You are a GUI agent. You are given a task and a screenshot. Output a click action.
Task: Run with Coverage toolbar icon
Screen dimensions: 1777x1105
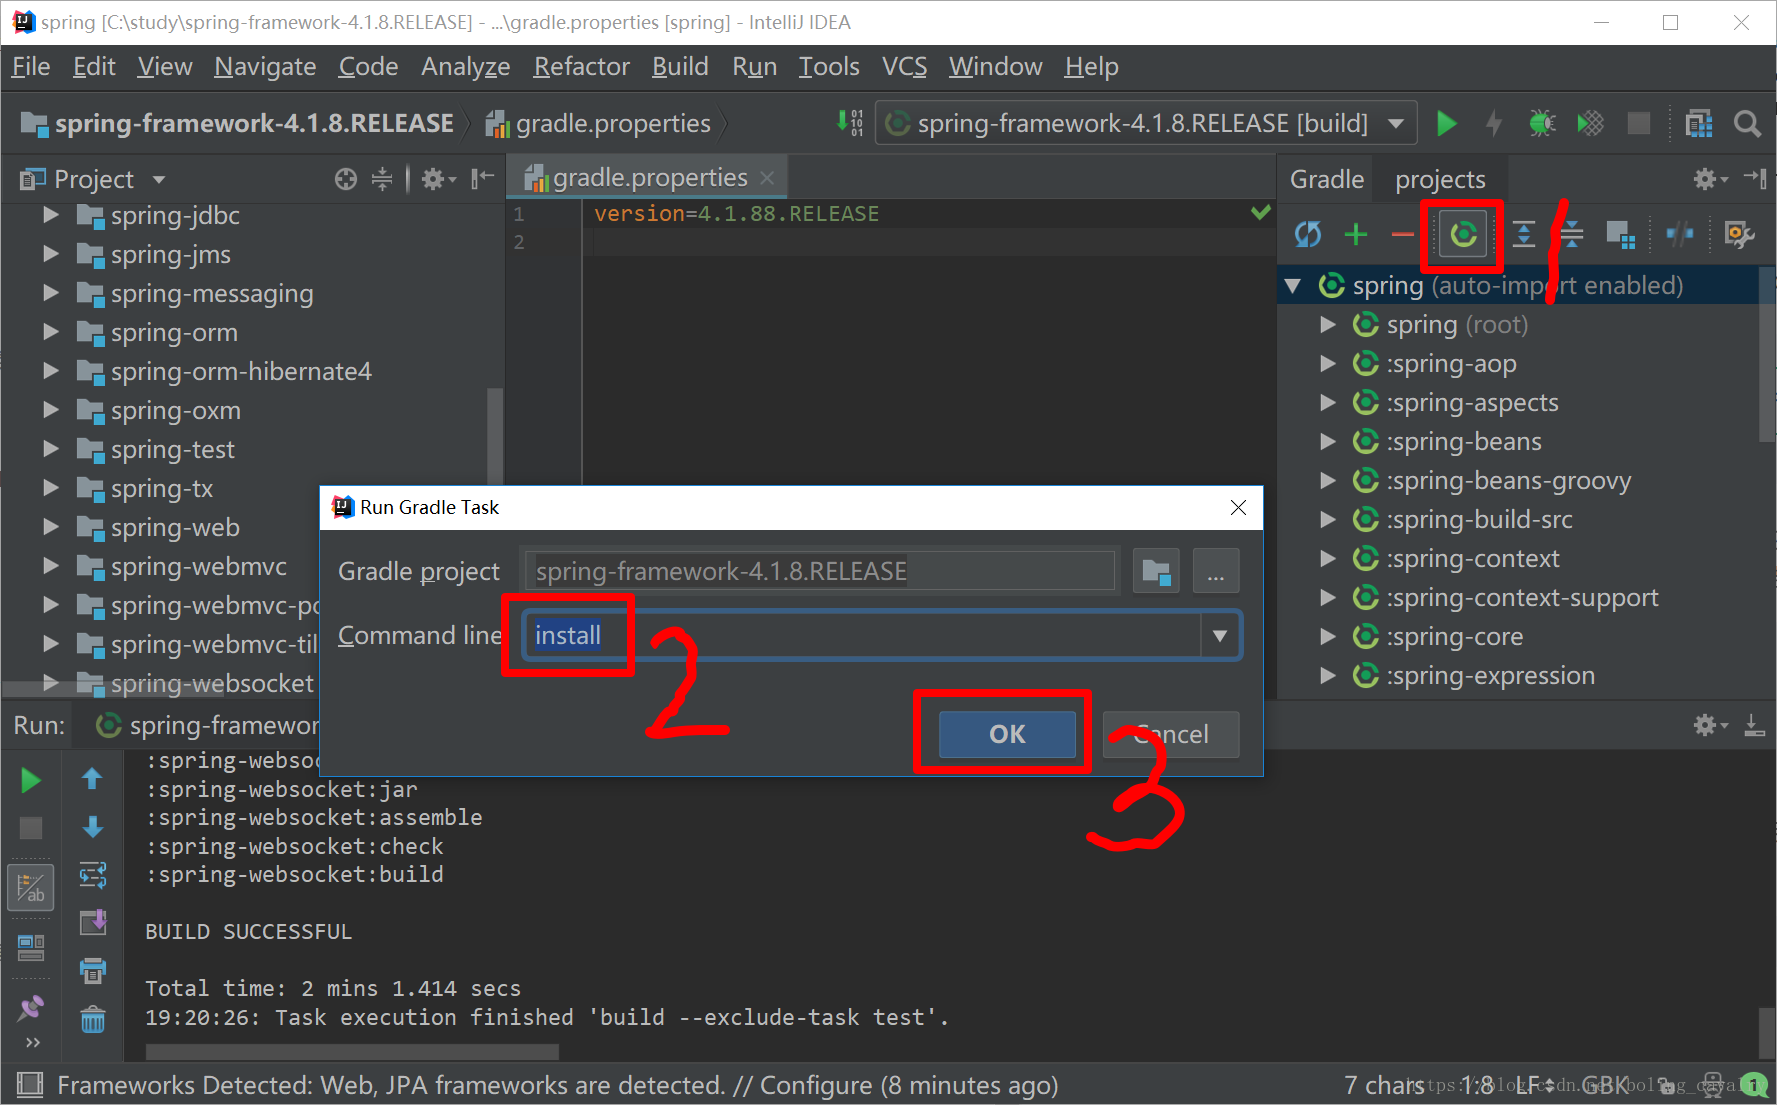point(1590,124)
